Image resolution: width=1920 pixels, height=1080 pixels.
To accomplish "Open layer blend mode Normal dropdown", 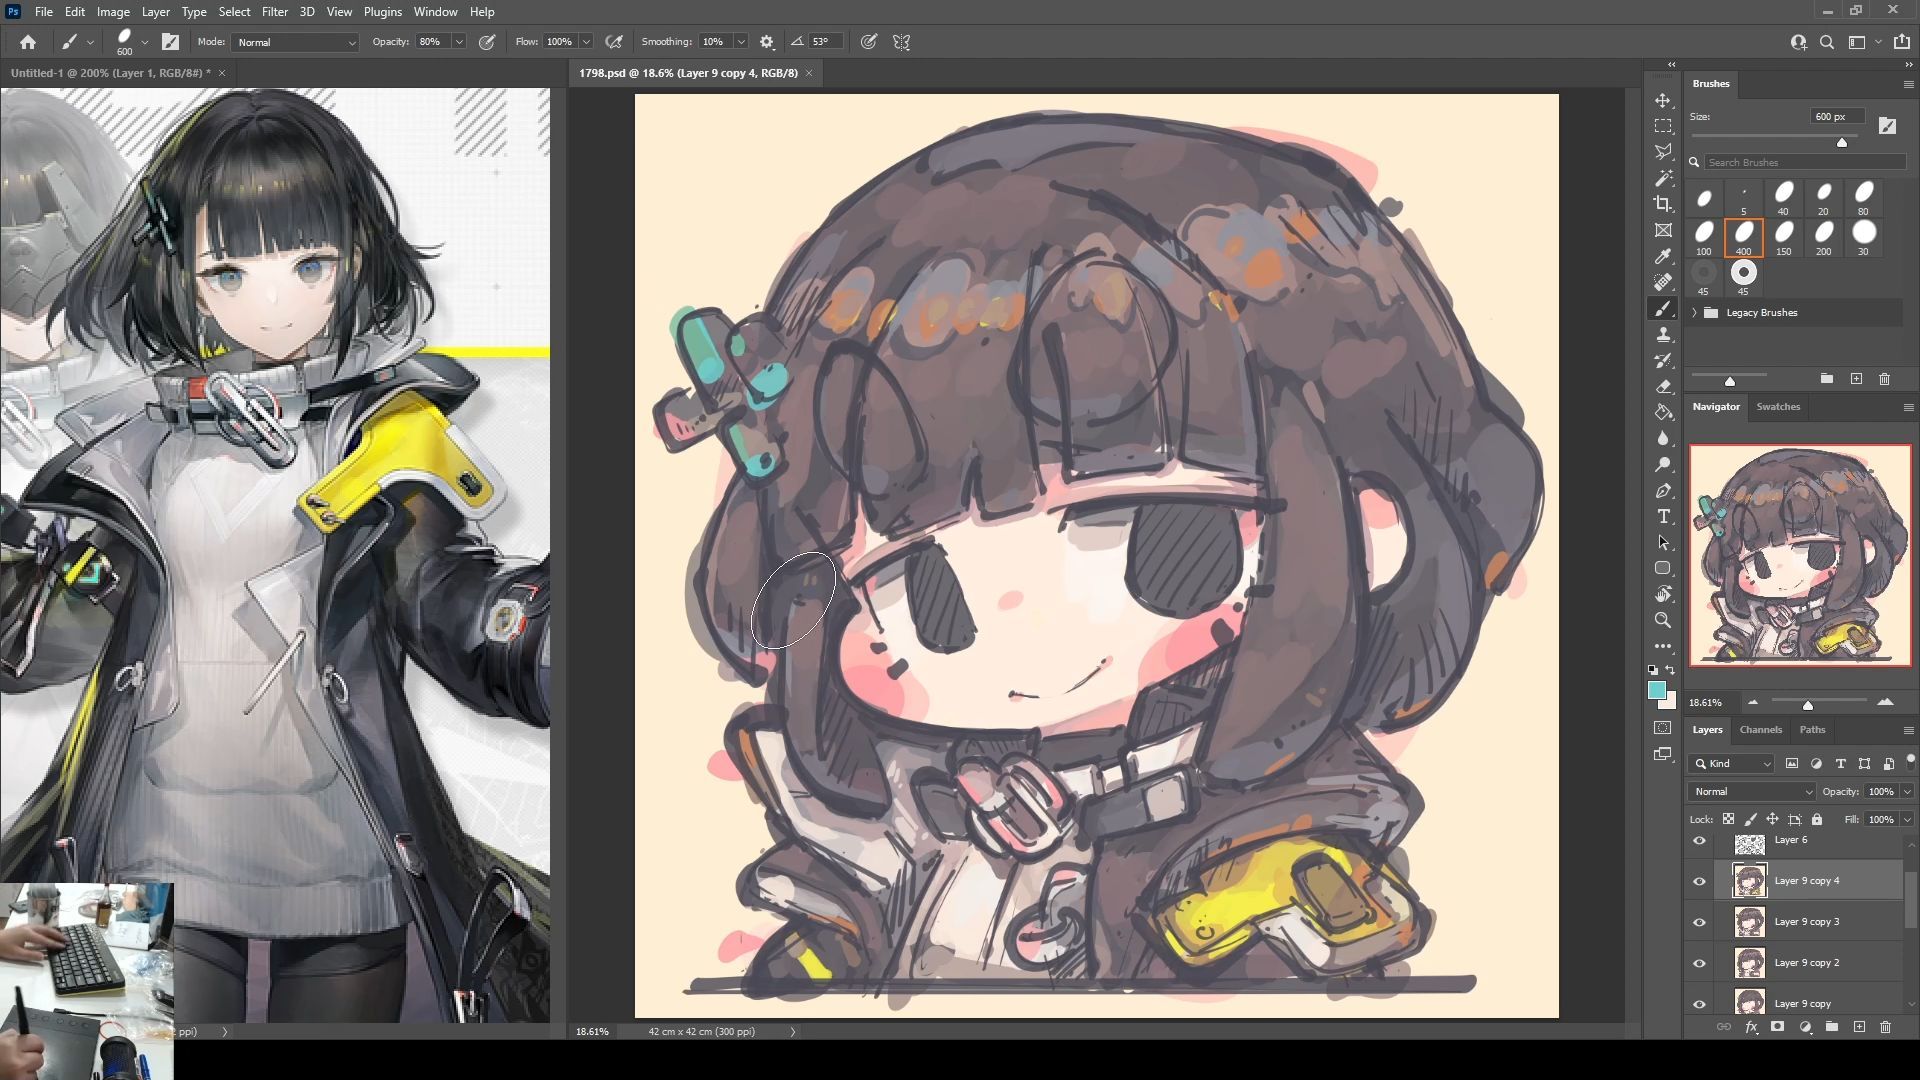I will 1752,792.
